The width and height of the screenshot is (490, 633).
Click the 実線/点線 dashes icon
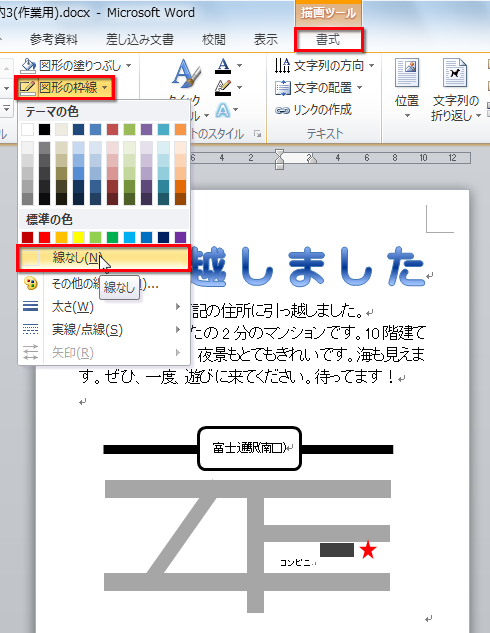[x=31, y=329]
